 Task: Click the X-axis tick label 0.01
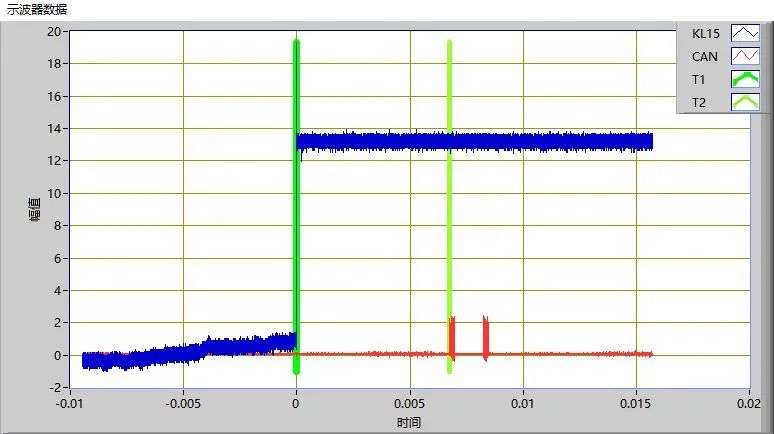point(522,403)
